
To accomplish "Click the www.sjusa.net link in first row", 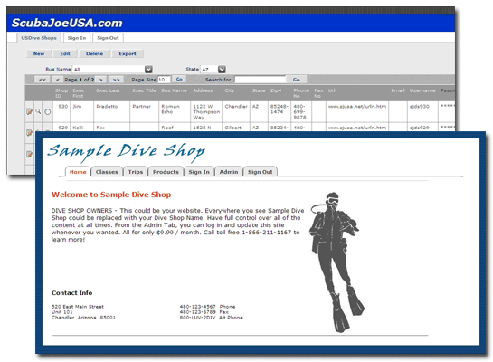I will point(357,106).
